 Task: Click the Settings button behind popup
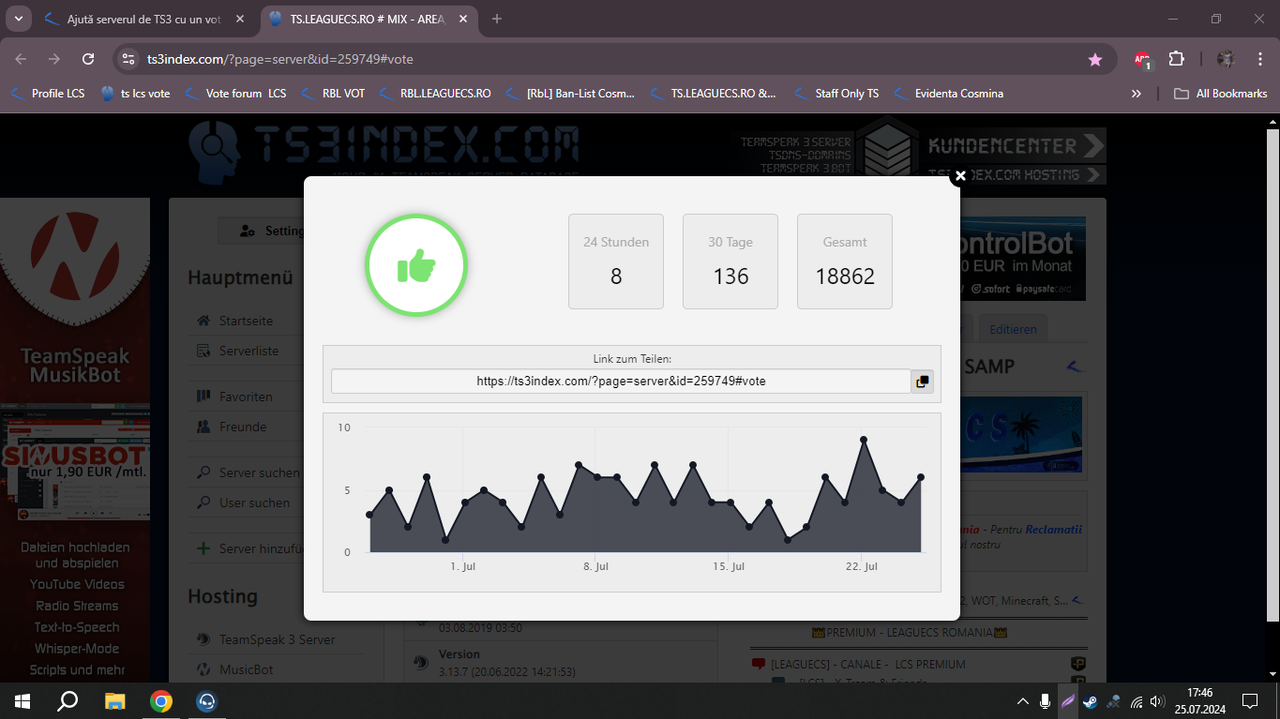coord(271,231)
